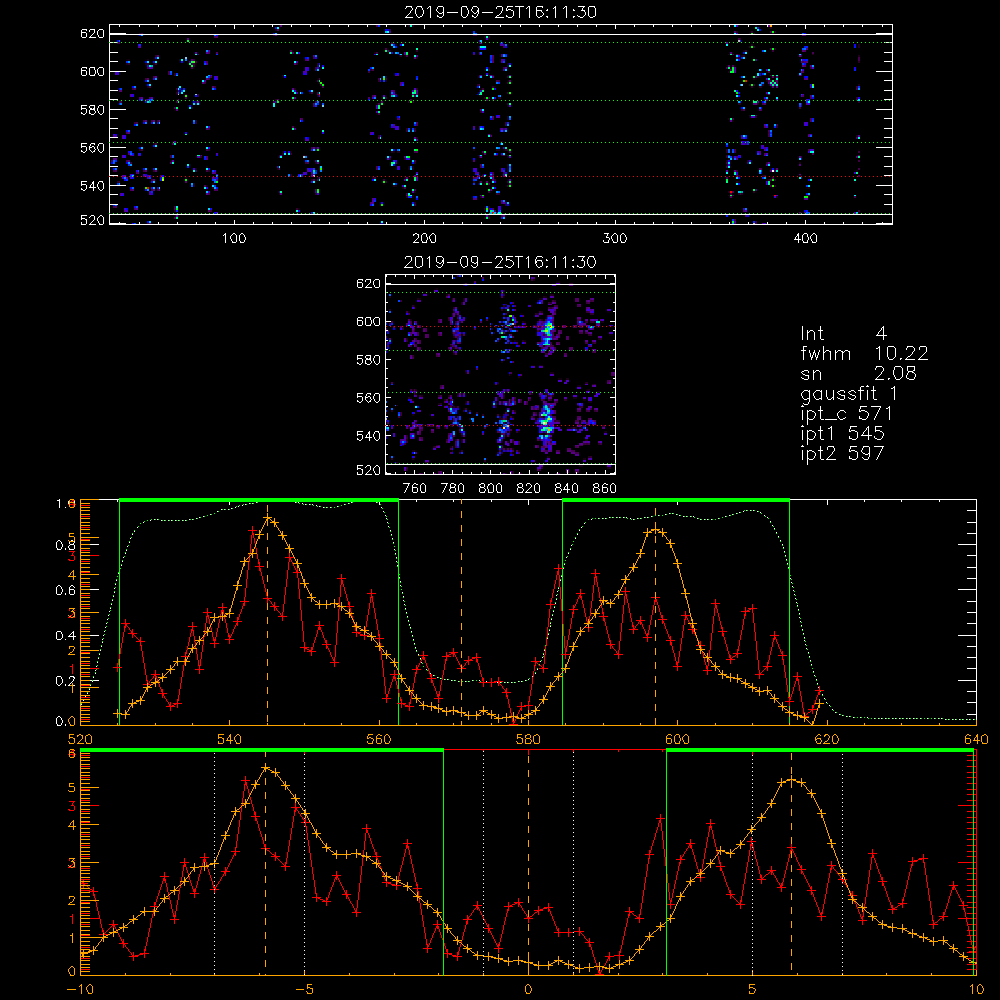Click the 0.6 y-axis label of profile plot
1000x1000 pixels.
click(65, 591)
